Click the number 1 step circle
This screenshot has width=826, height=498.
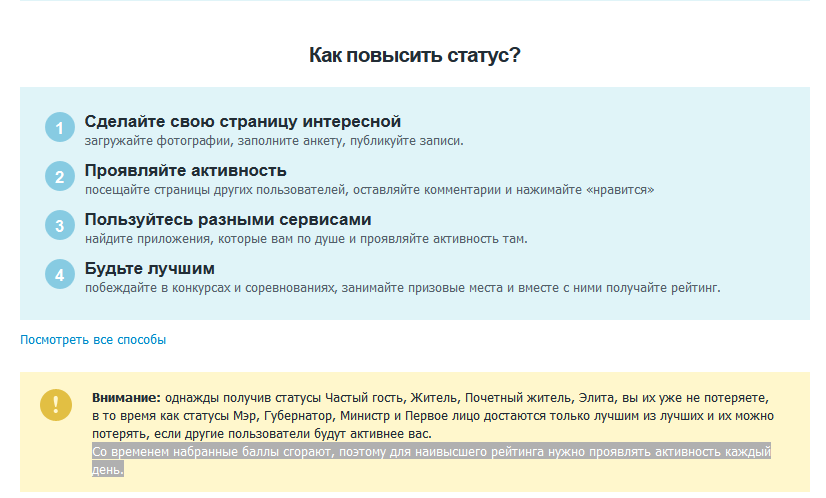pos(60,127)
